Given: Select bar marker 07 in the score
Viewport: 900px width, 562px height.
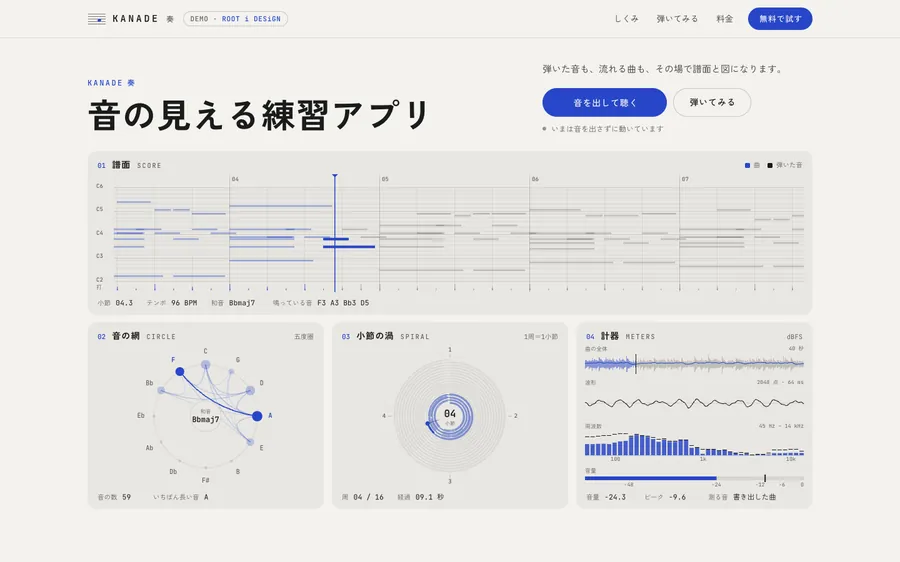Looking at the screenshot, I should [x=685, y=179].
